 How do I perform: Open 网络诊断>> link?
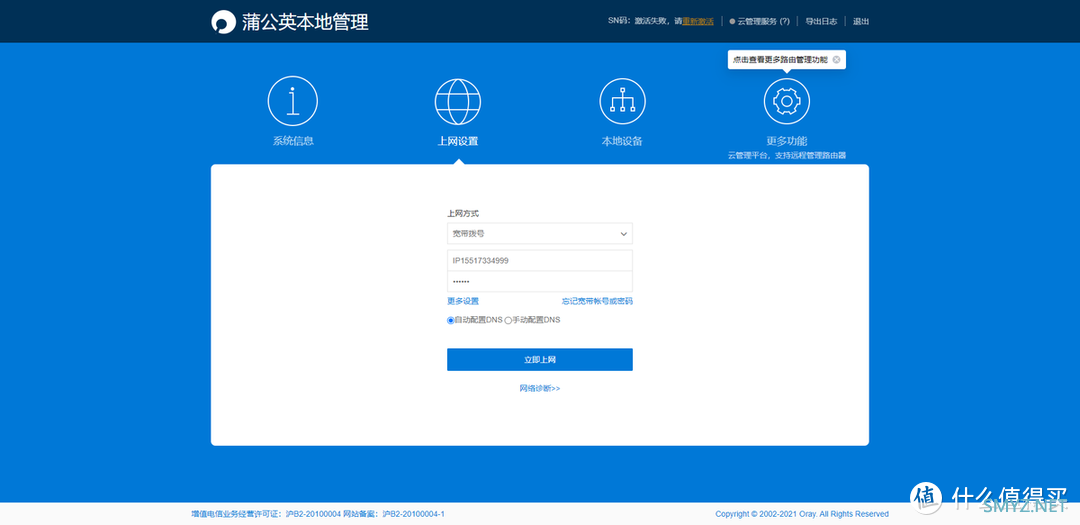click(x=540, y=389)
